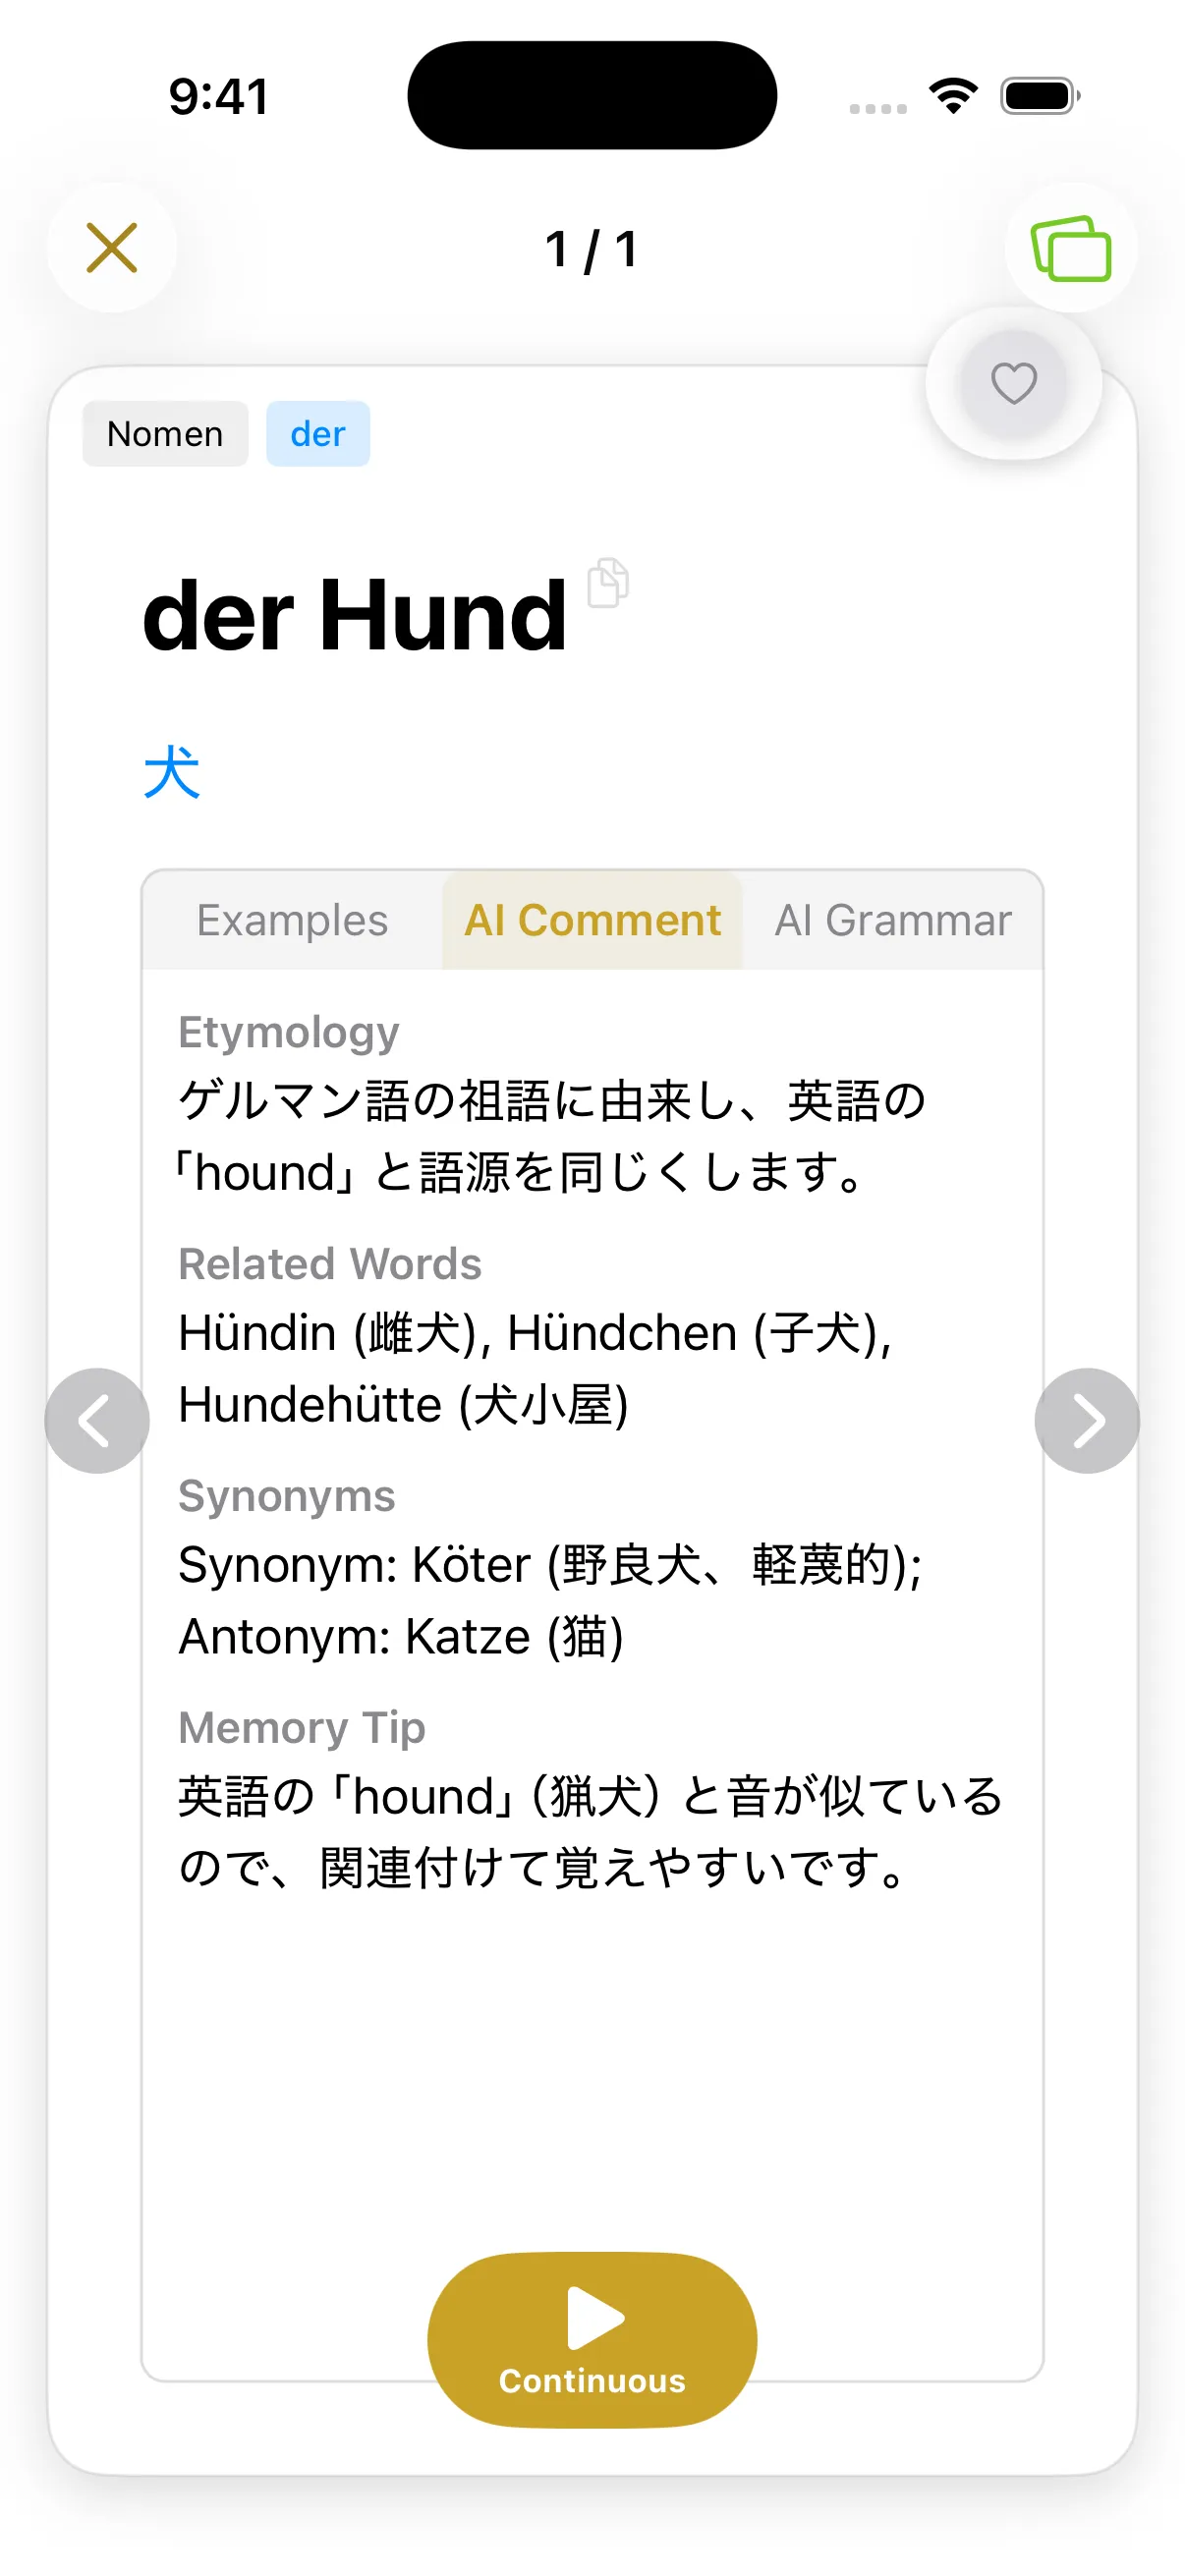
Task: Tap the Synonyms section heading
Action: click(286, 1496)
